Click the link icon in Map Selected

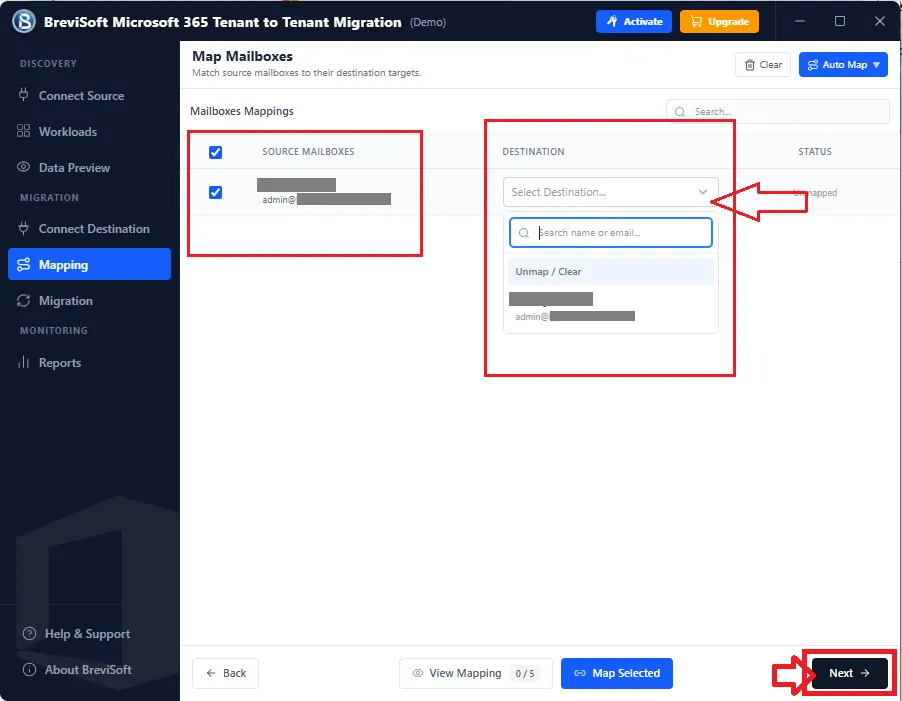tap(580, 673)
